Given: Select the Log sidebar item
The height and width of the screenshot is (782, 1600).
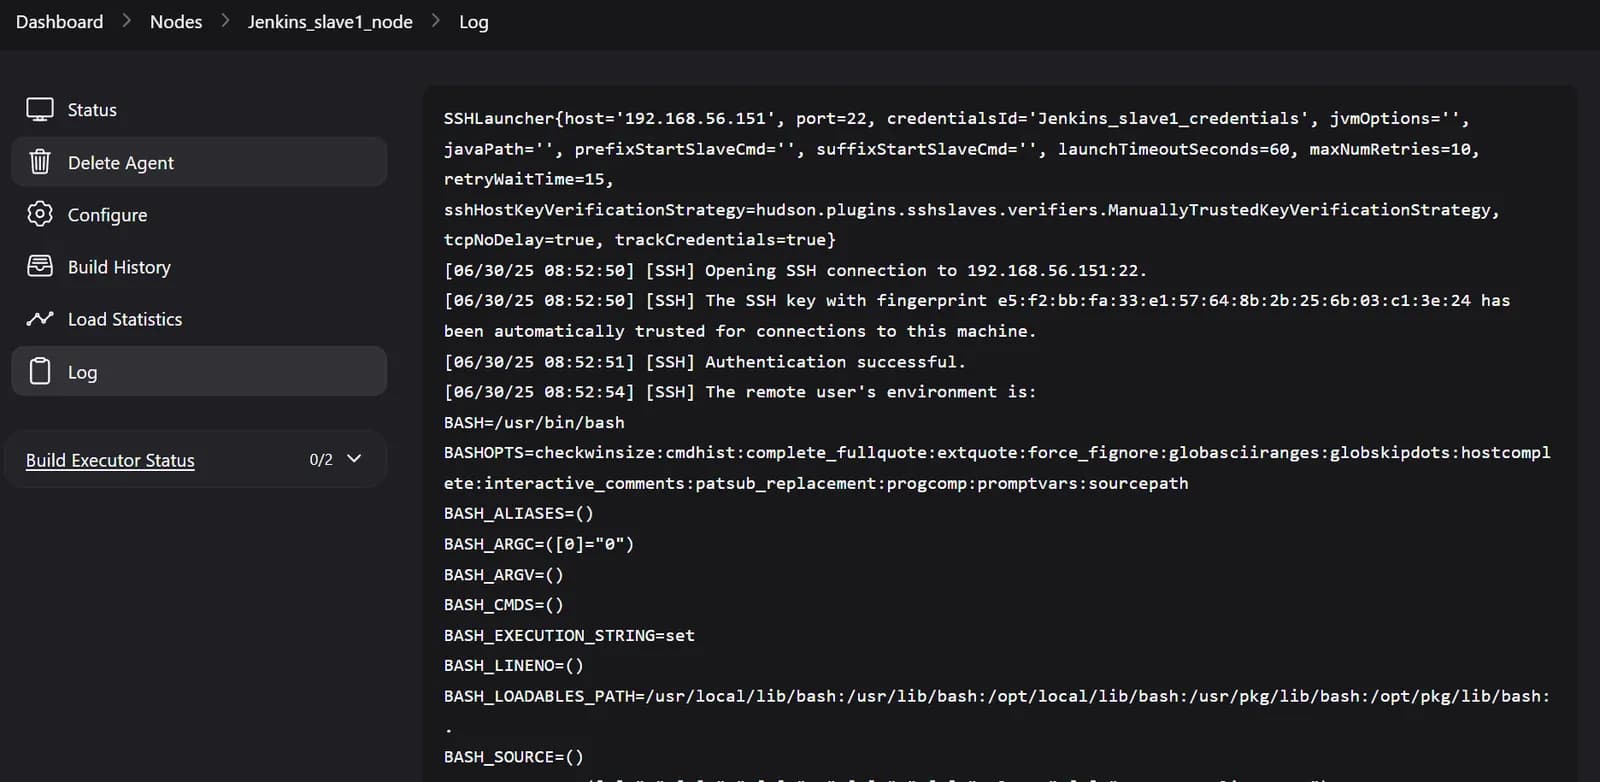Looking at the screenshot, I should [x=199, y=371].
